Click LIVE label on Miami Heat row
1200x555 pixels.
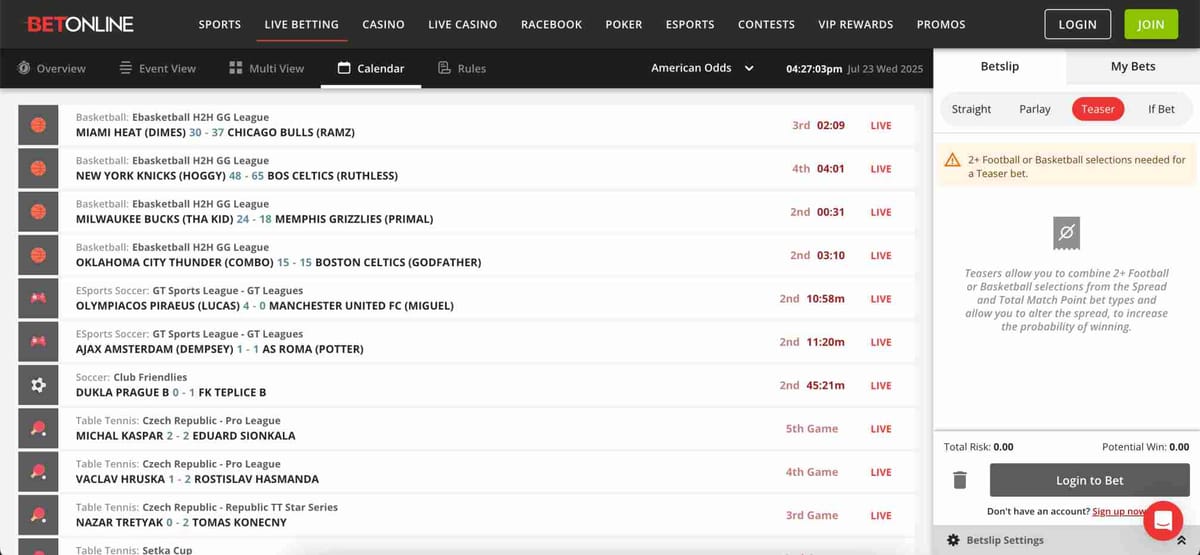(880, 126)
